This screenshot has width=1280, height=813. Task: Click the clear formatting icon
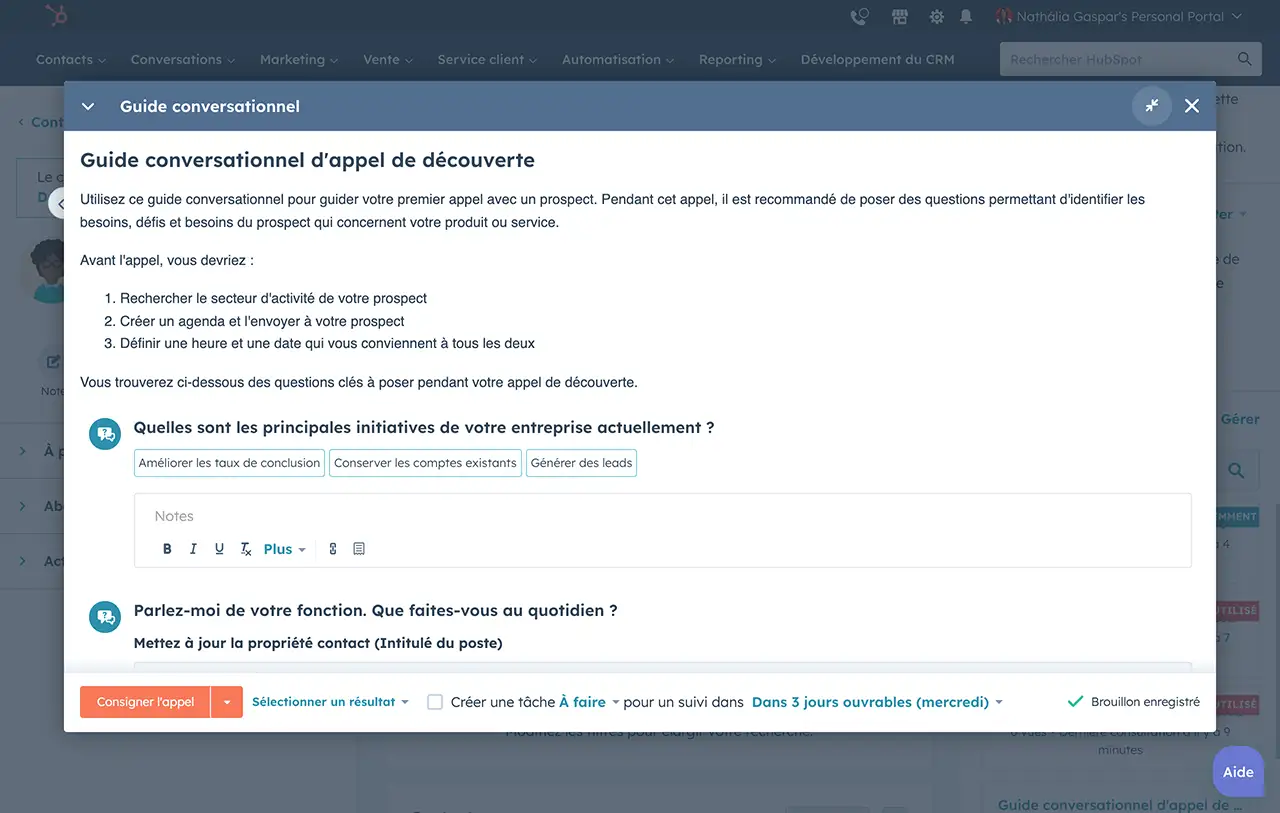[x=245, y=549]
